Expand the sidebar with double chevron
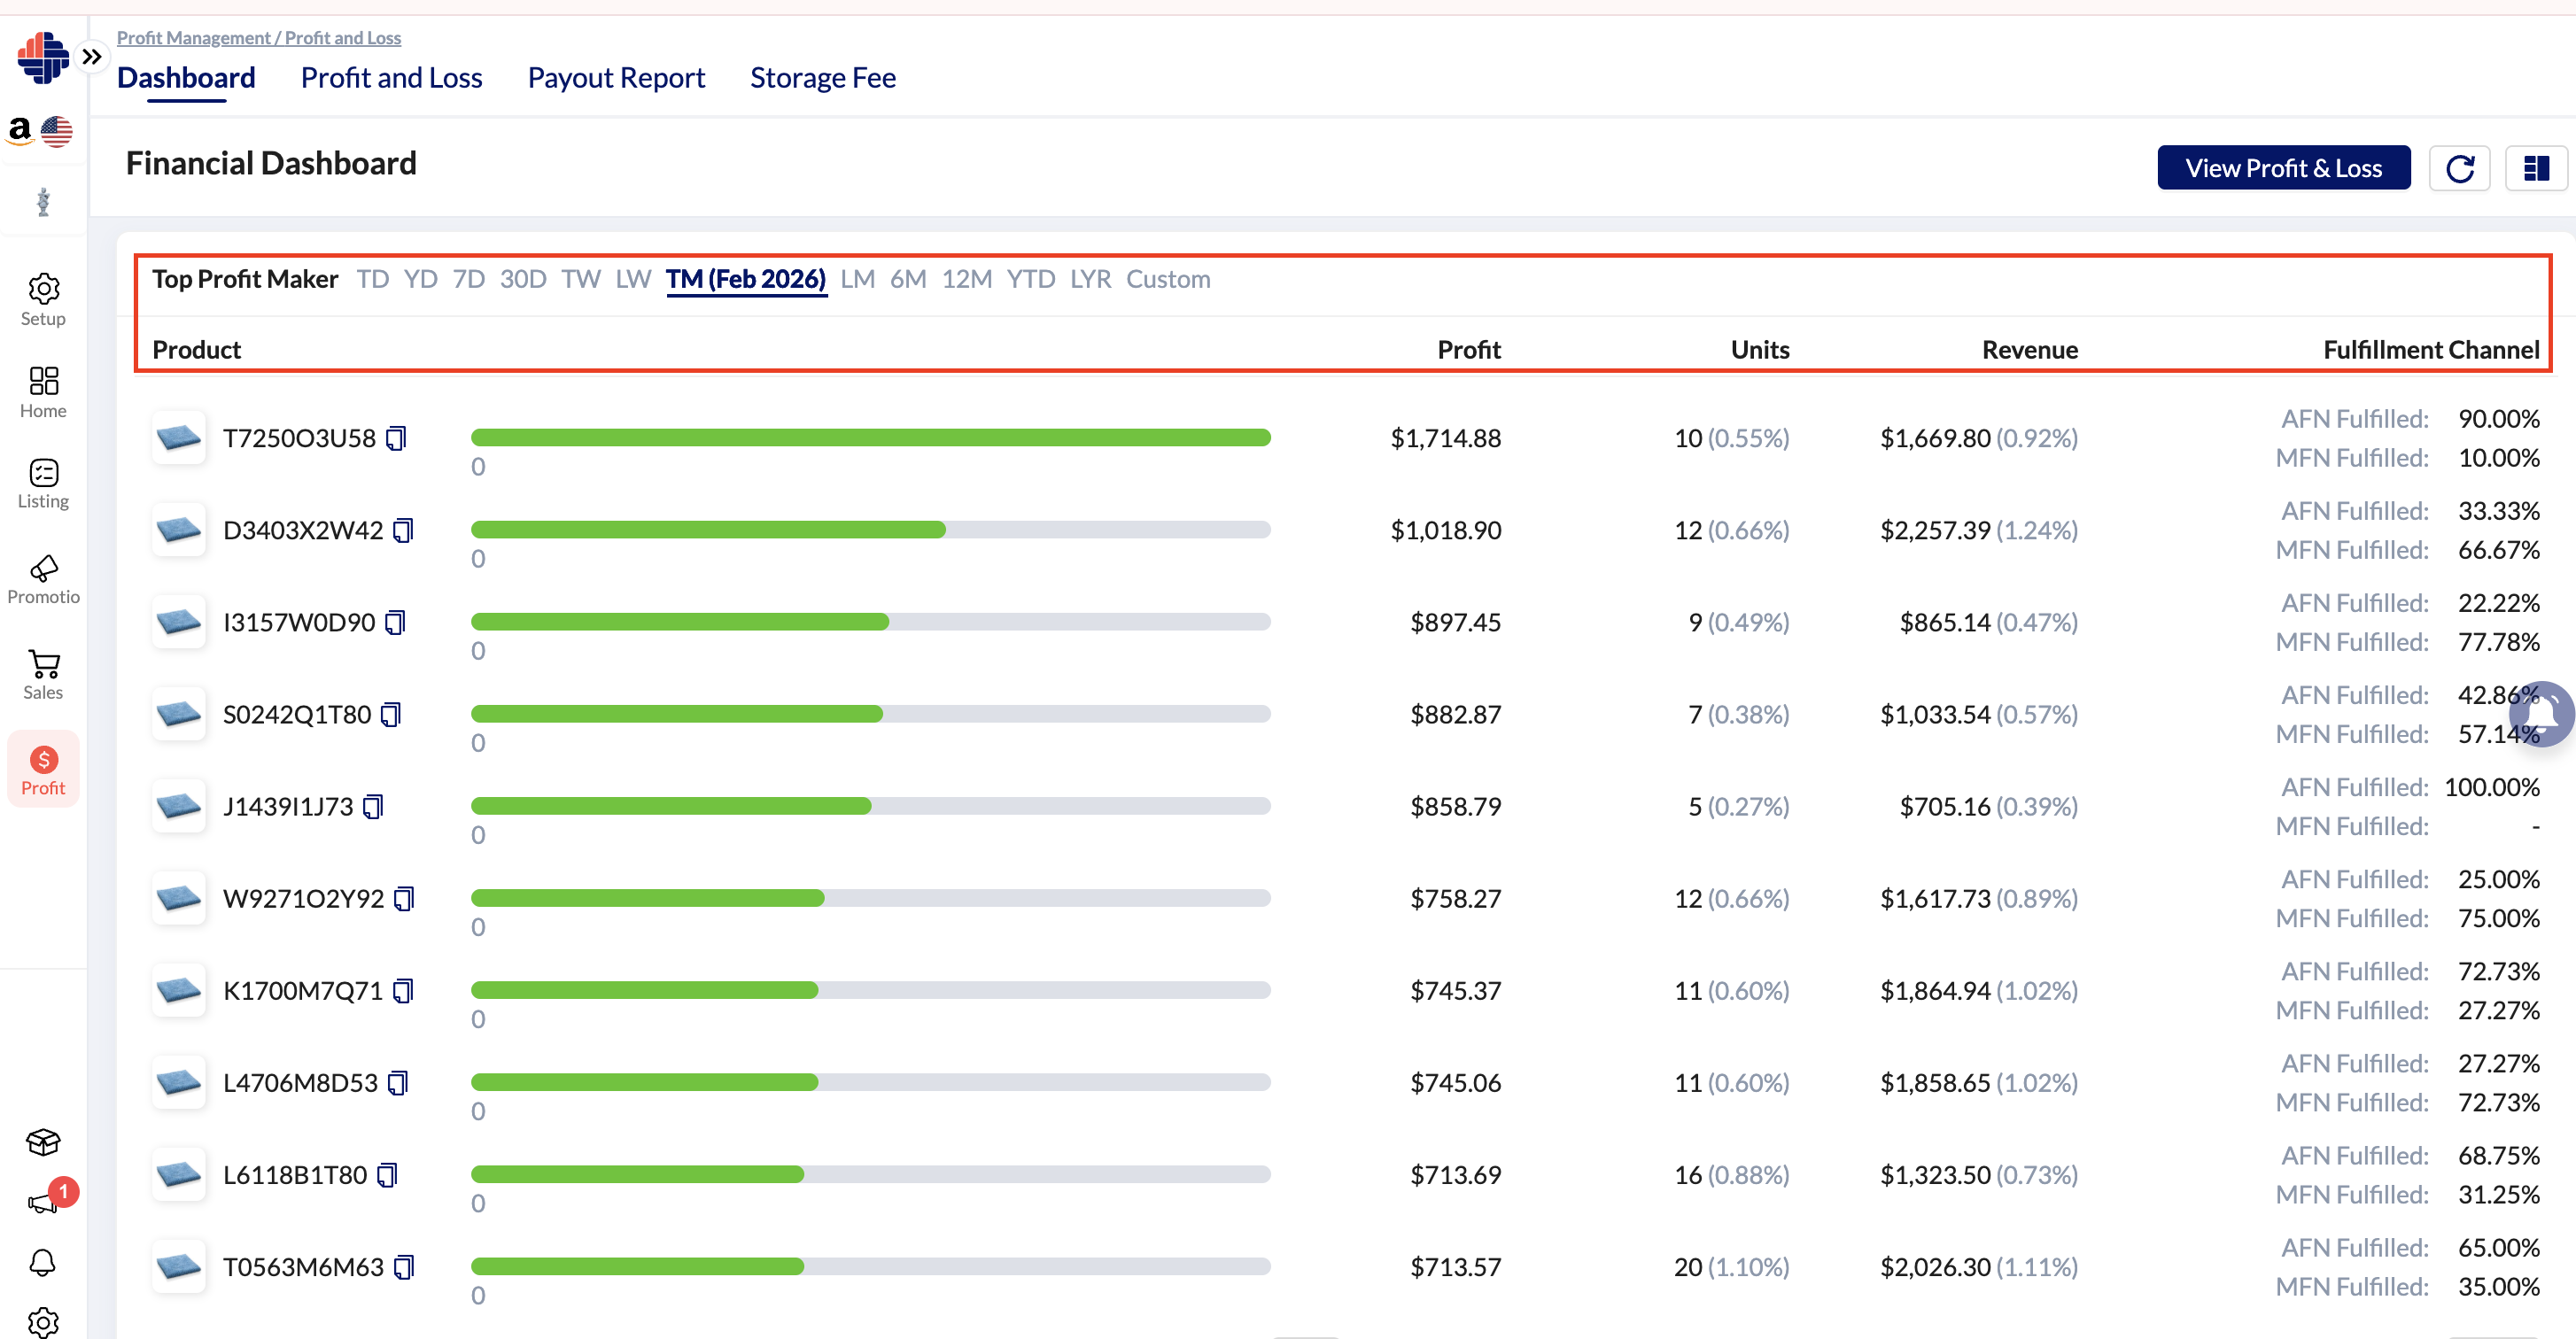Image resolution: width=2576 pixels, height=1339 pixels. [x=92, y=57]
